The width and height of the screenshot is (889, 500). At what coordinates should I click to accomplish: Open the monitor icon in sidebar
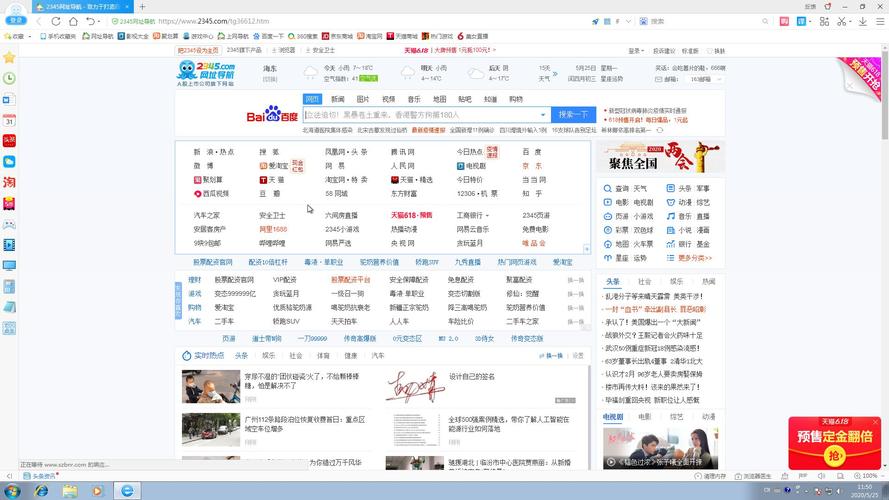tap(9, 265)
